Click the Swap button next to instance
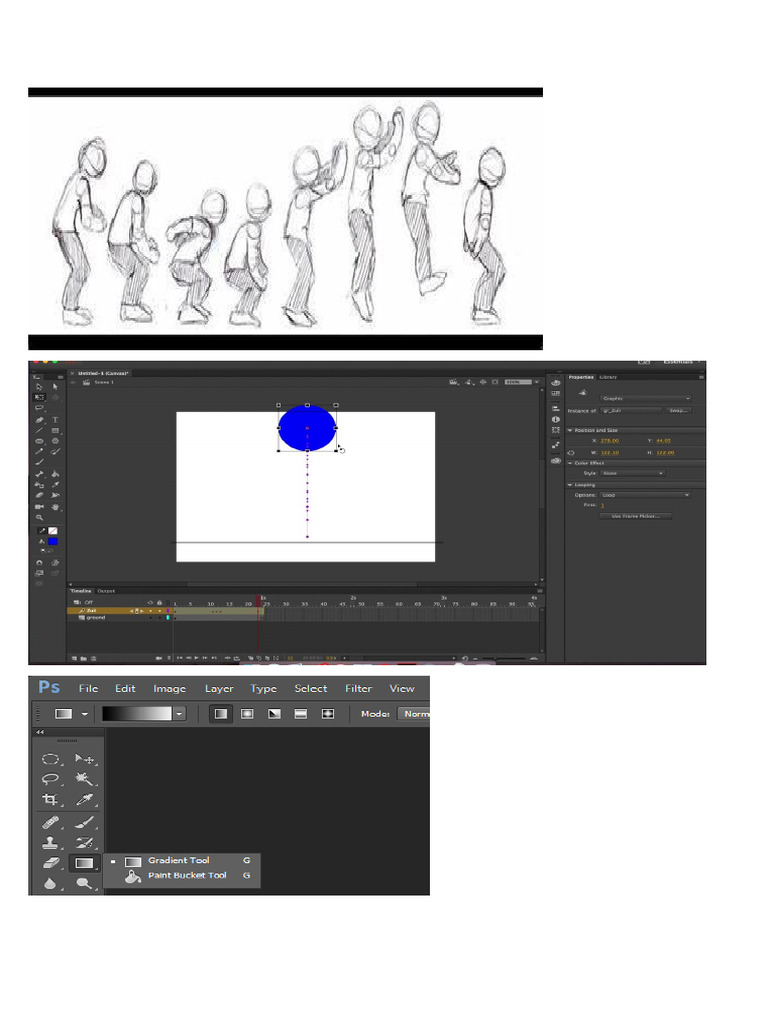 click(x=679, y=410)
